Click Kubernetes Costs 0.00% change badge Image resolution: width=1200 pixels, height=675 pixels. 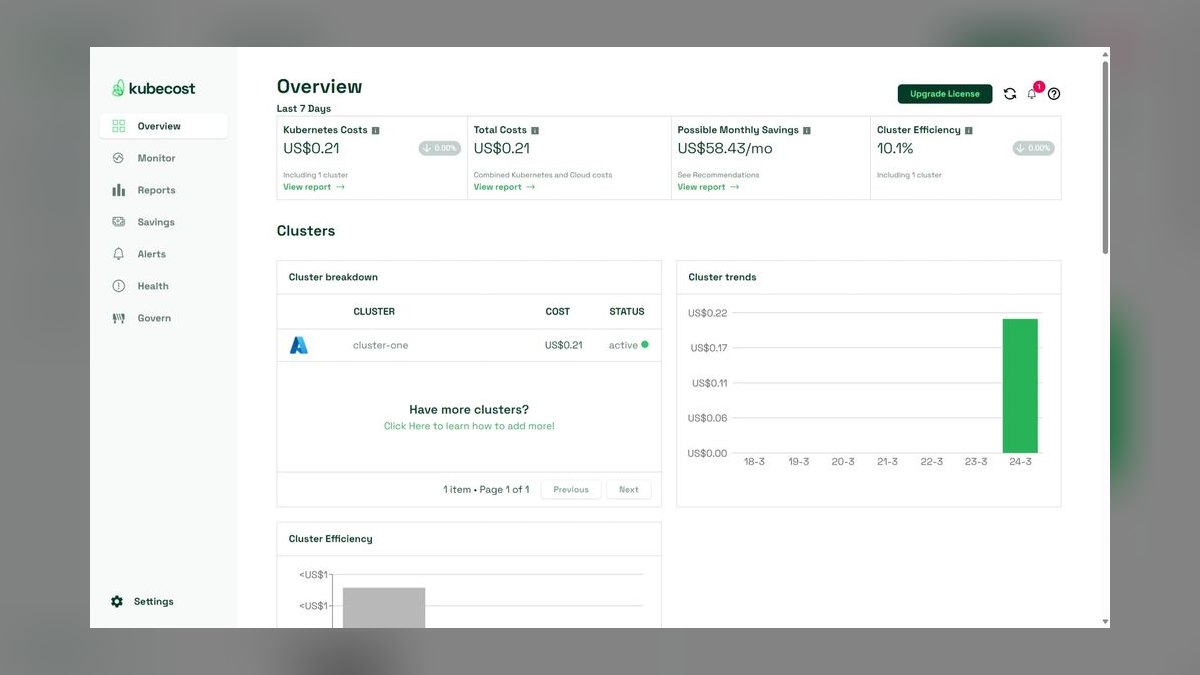440,148
